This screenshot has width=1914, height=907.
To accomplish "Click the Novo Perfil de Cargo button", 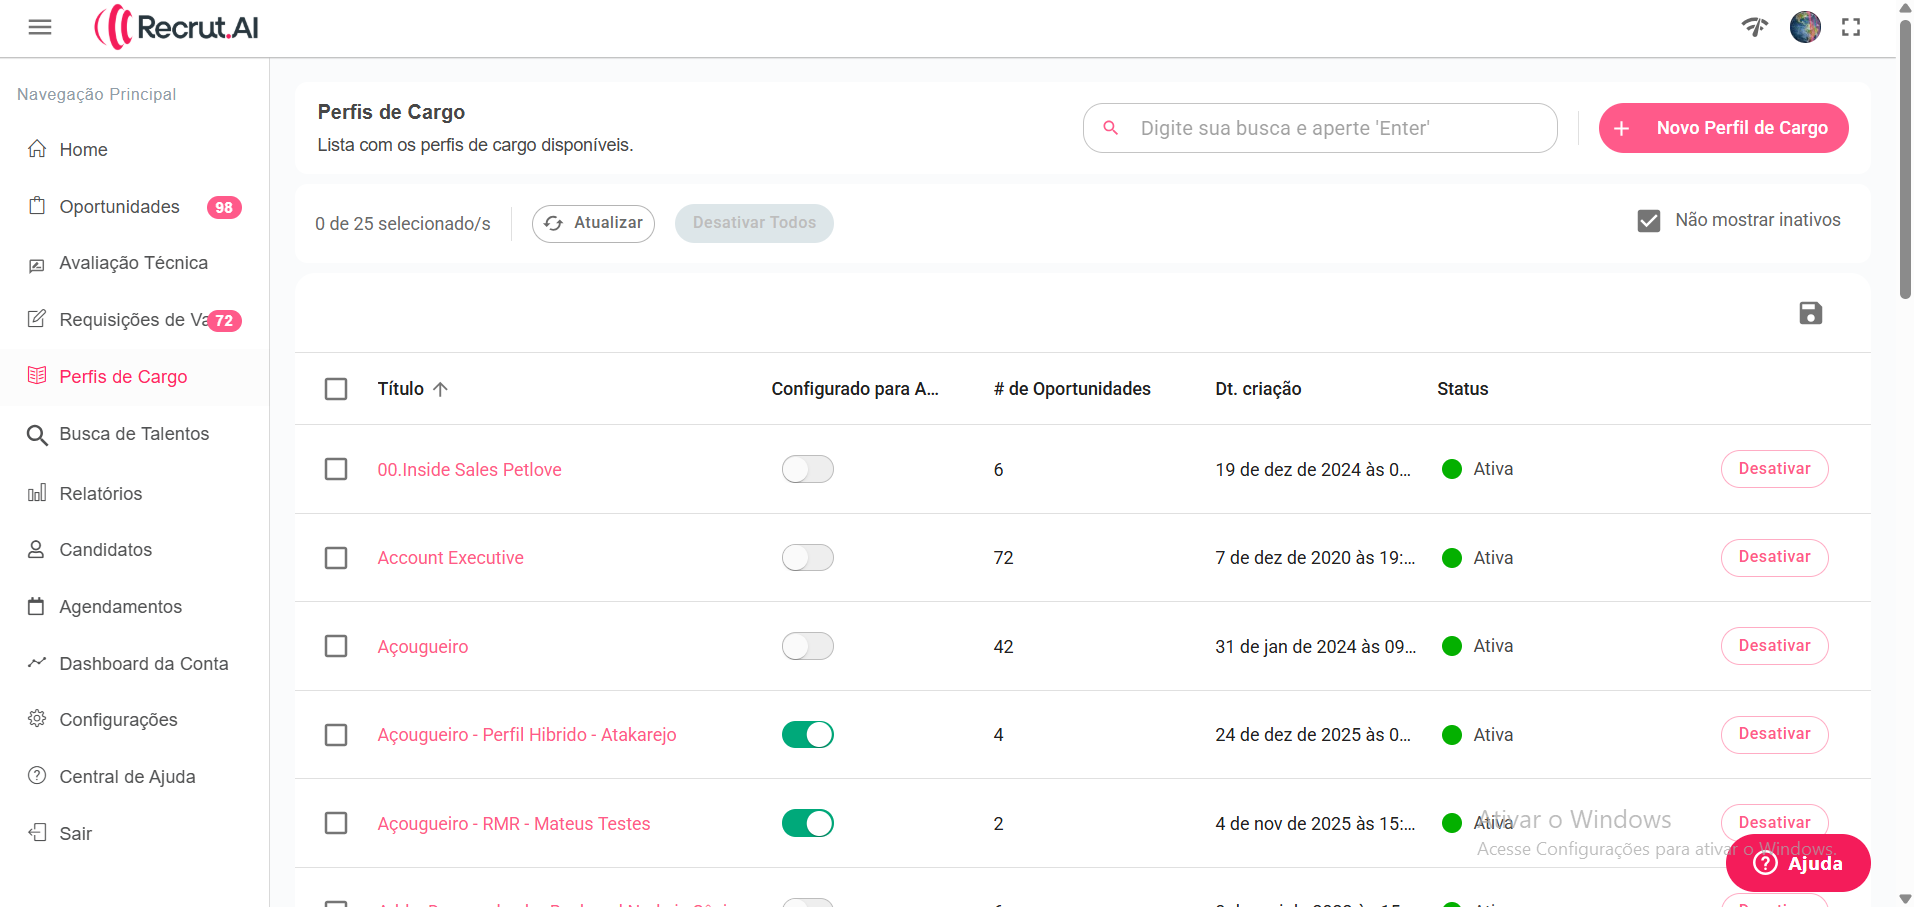I will click(x=1722, y=128).
